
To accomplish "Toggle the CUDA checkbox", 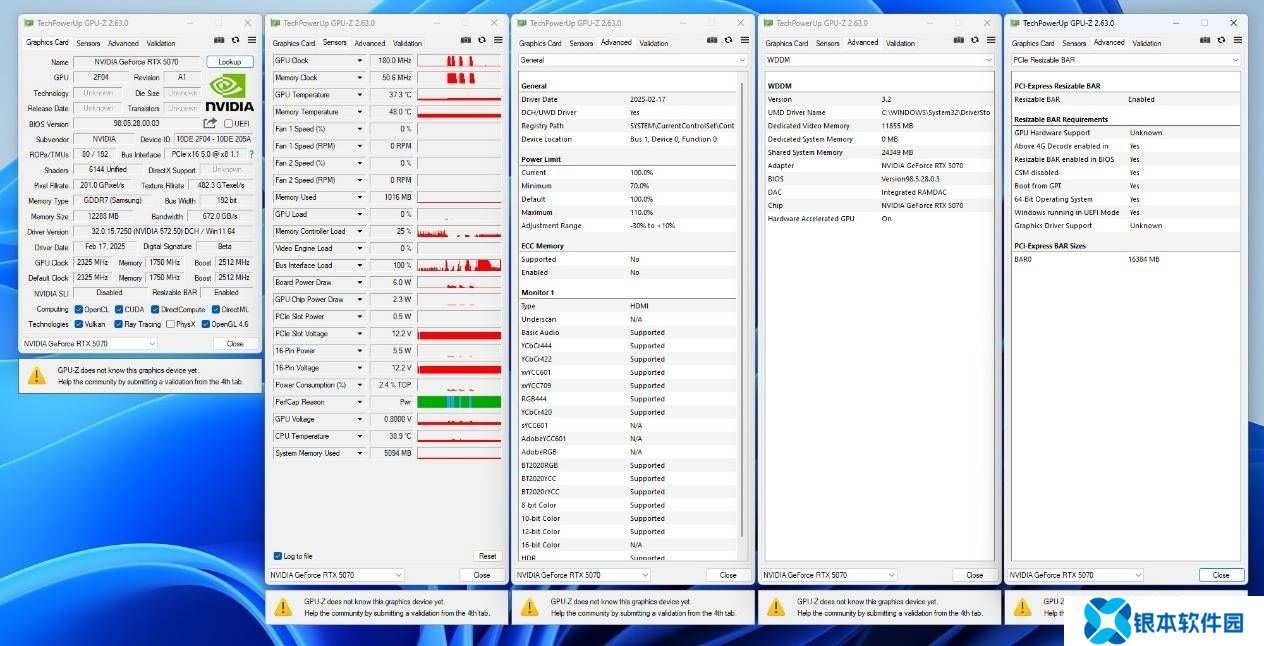I will [x=119, y=309].
